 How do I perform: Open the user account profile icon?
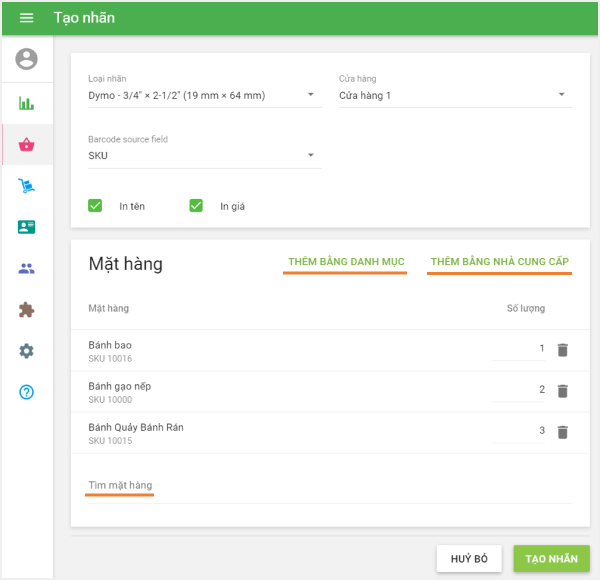pyautogui.click(x=27, y=59)
